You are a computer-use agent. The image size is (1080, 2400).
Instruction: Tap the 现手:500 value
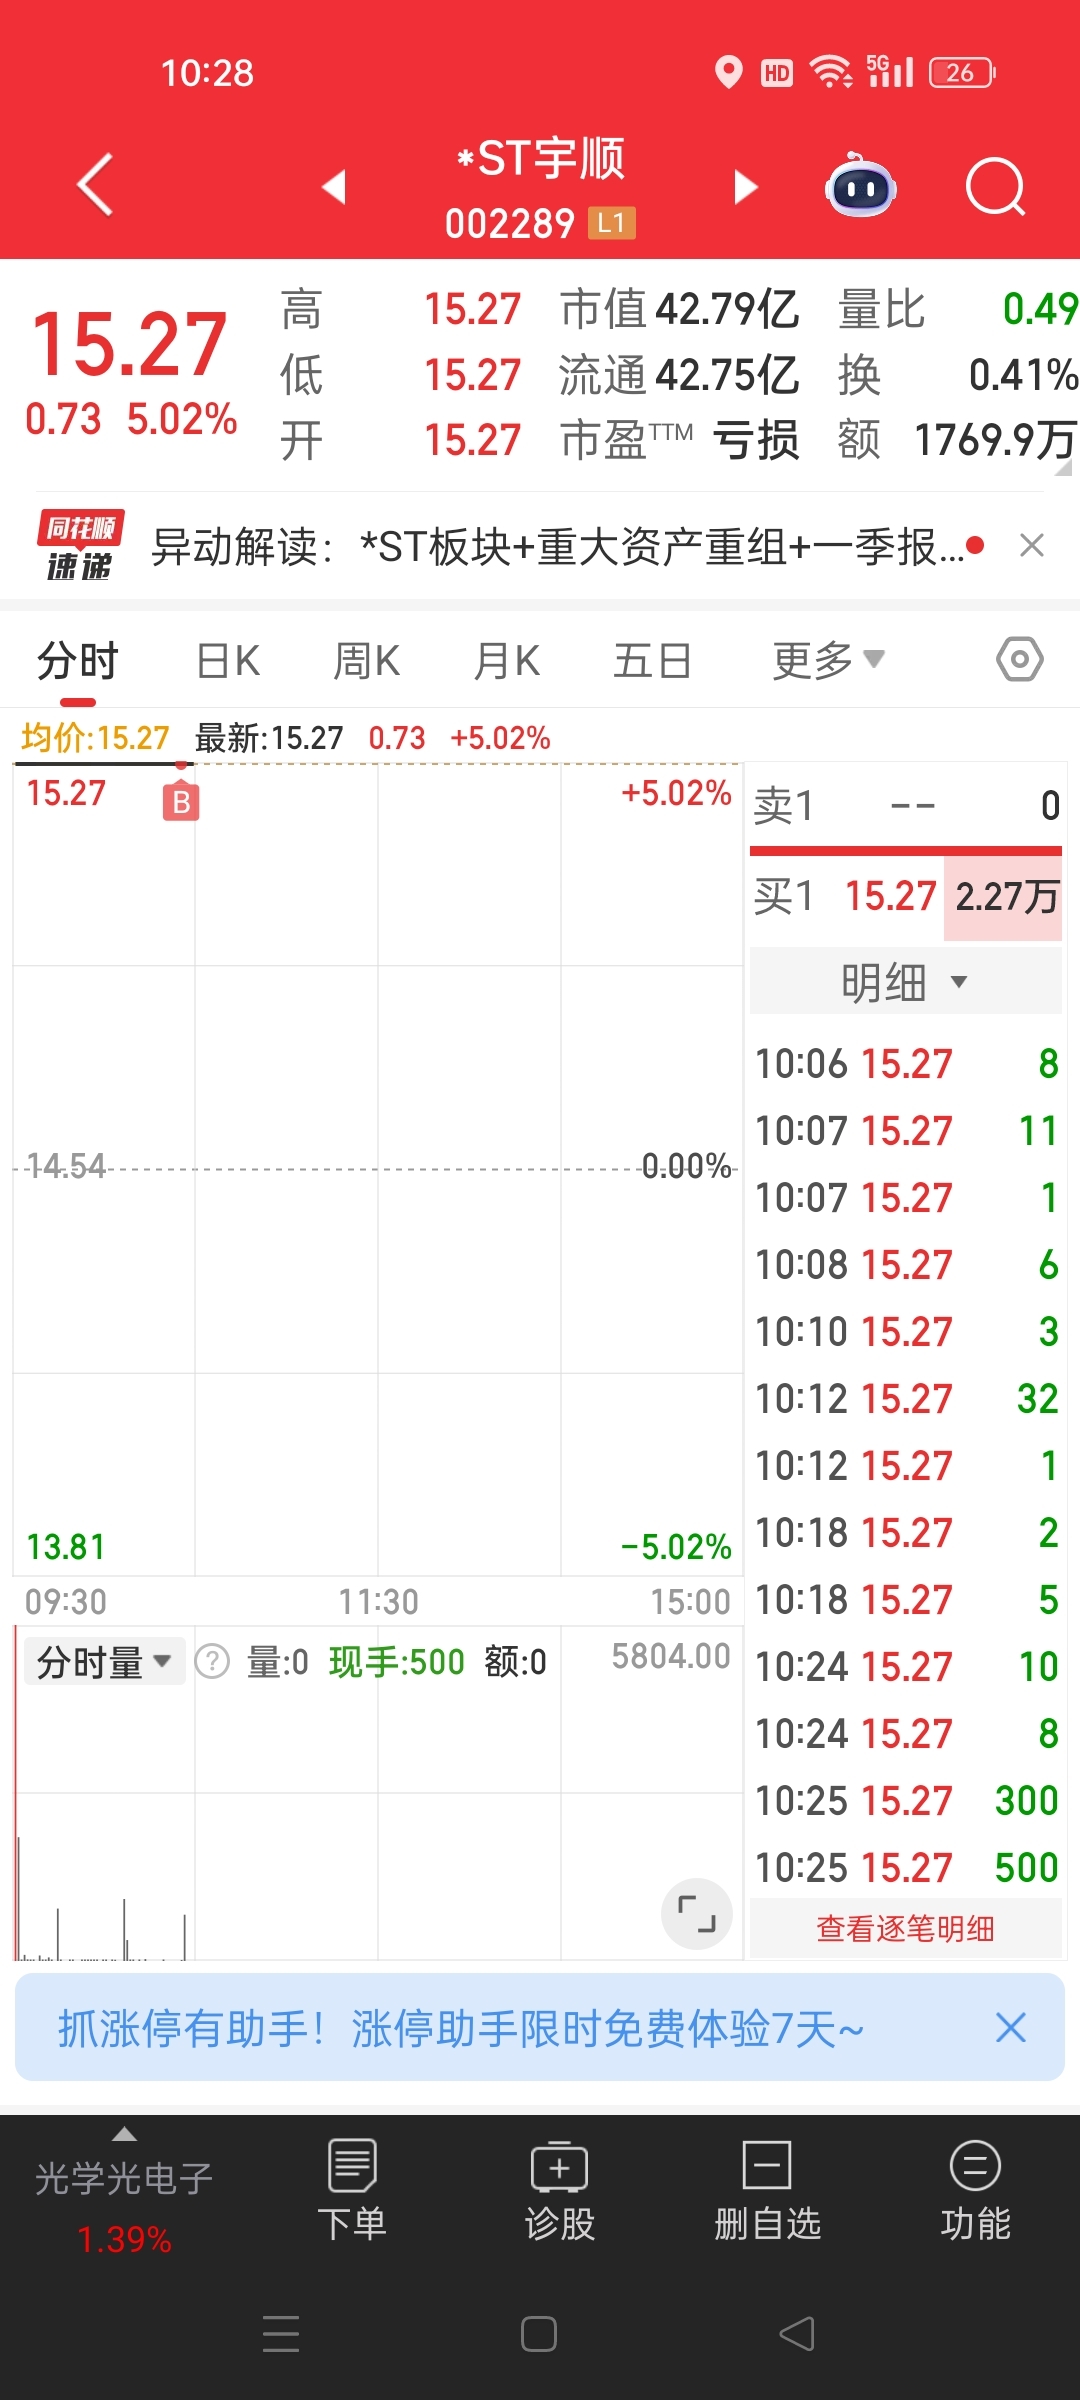pos(397,1662)
